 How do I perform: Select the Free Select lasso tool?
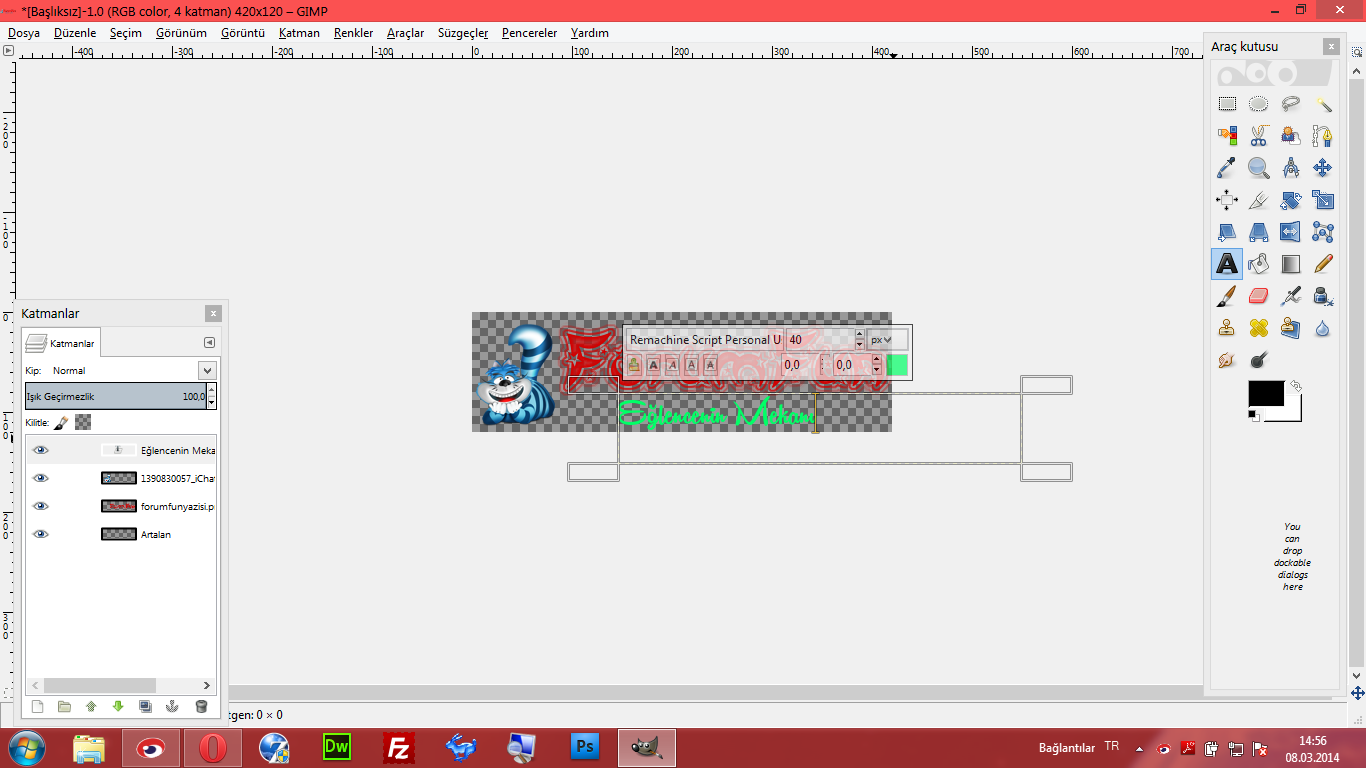(x=1291, y=104)
